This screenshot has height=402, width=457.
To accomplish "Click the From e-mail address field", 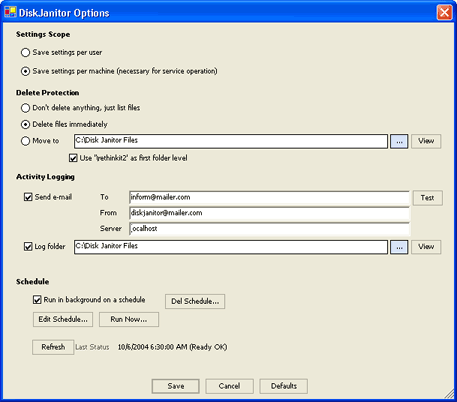I will 269,213.
